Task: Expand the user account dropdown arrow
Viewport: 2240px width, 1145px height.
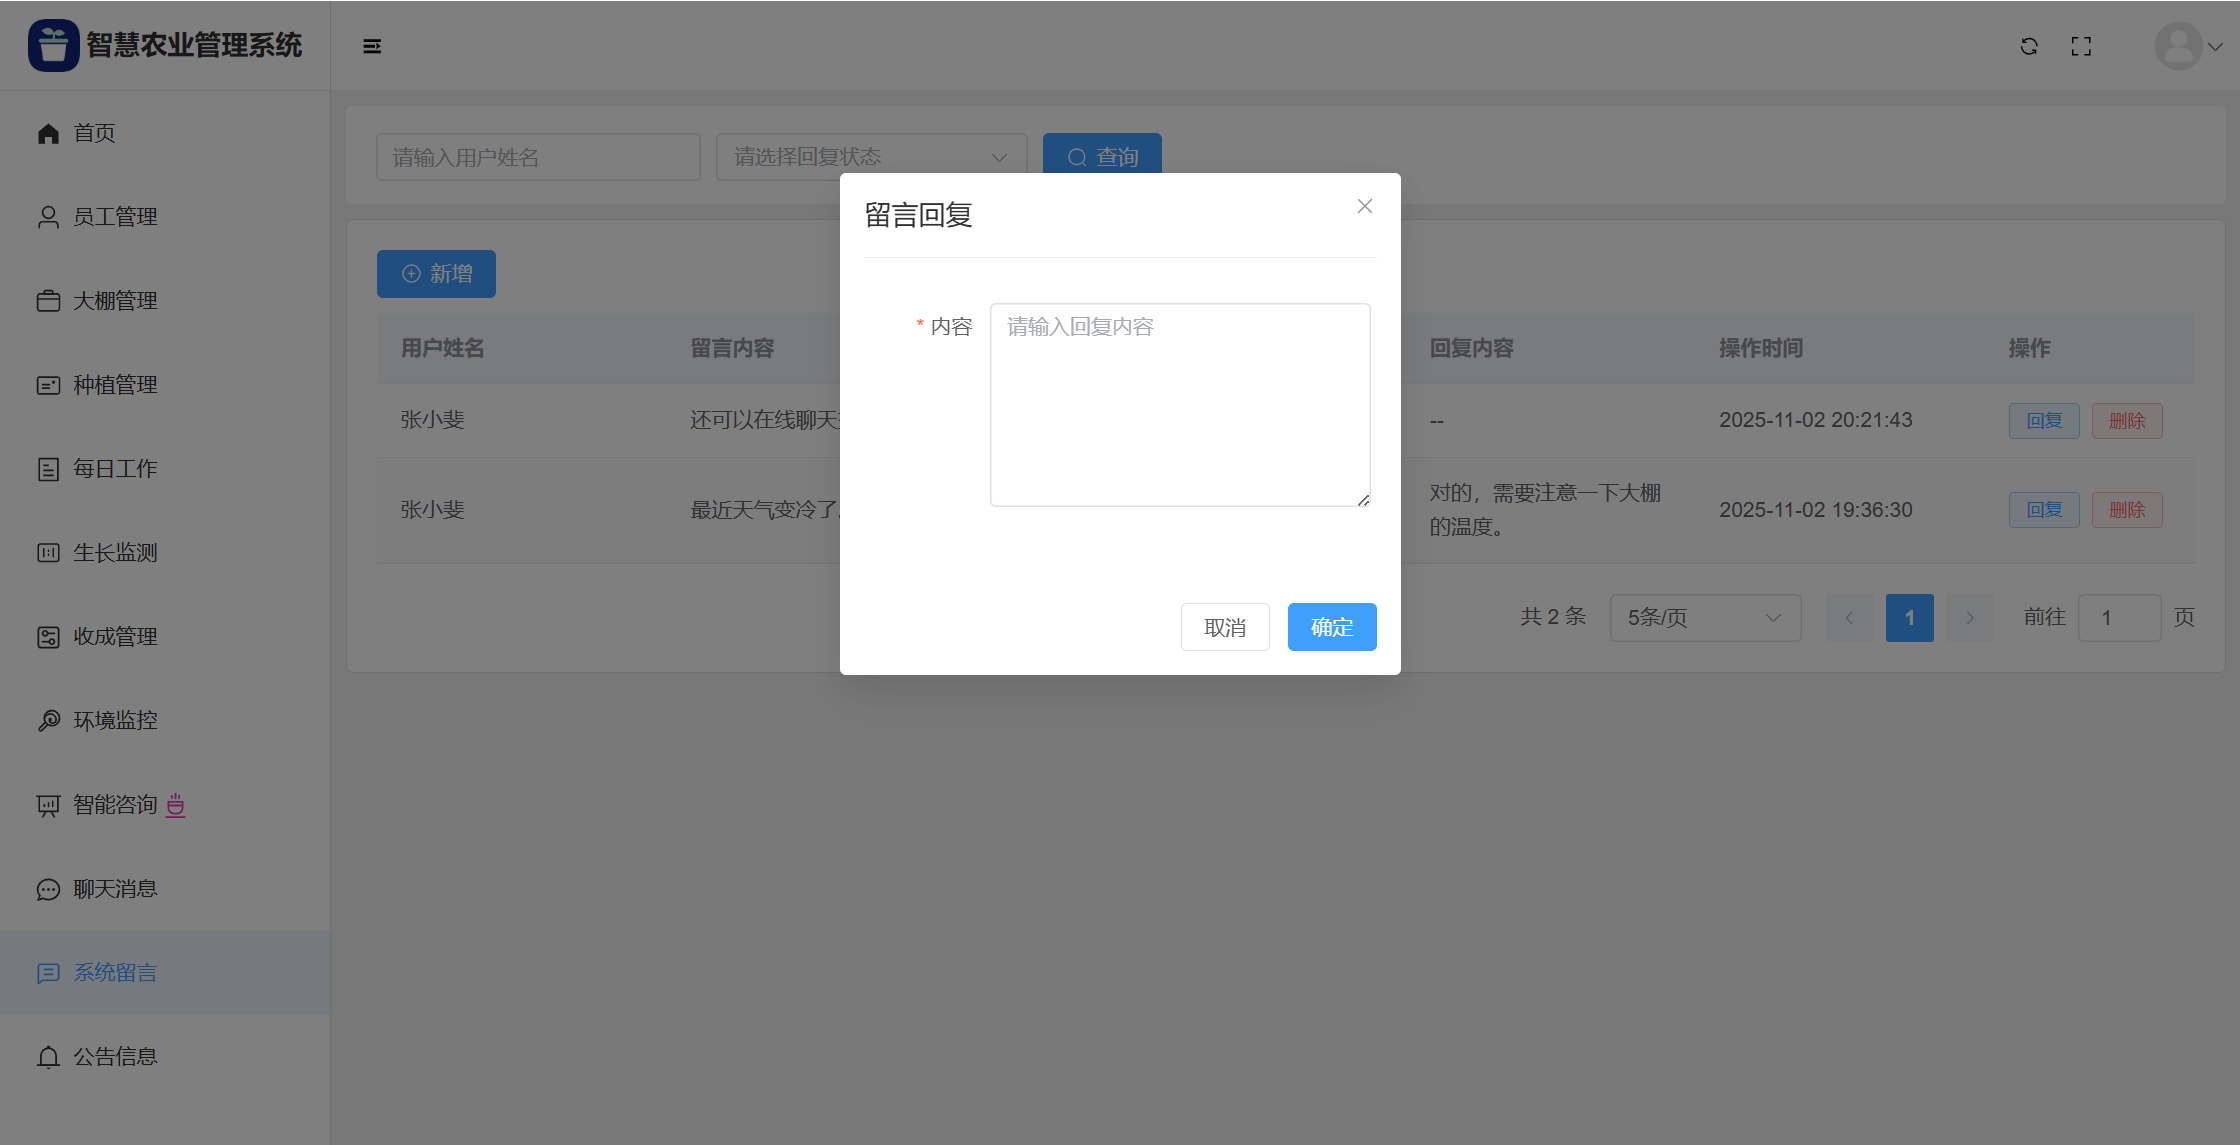Action: (x=2215, y=46)
